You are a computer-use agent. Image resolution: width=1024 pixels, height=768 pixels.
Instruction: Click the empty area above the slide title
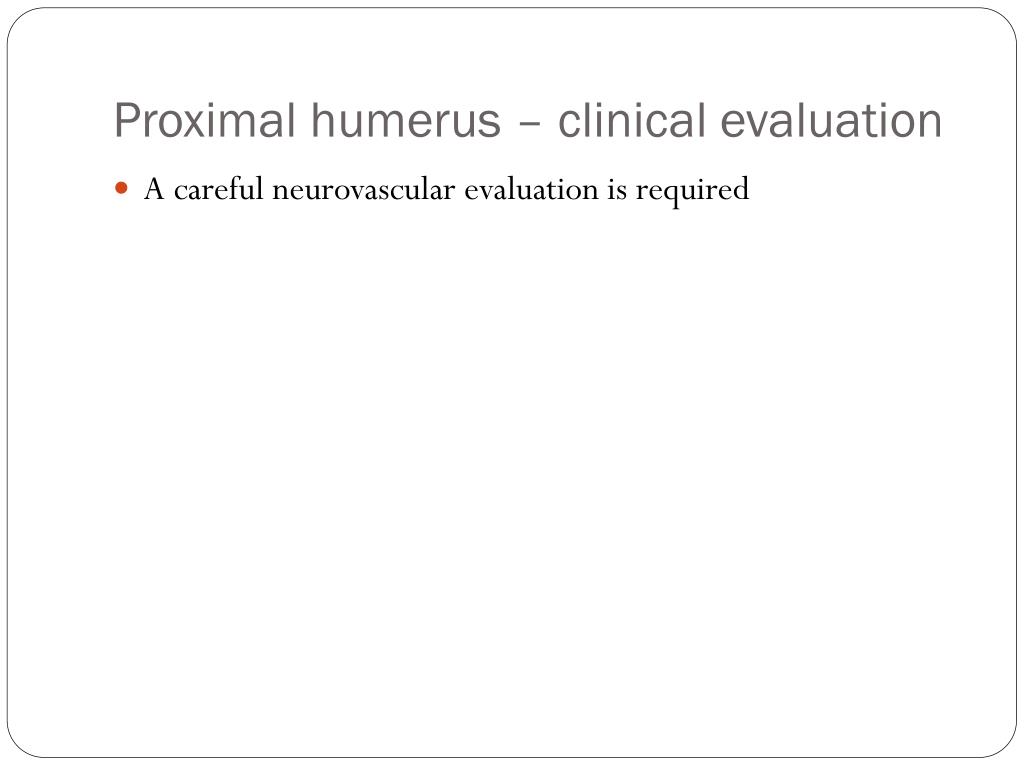(x=512, y=52)
